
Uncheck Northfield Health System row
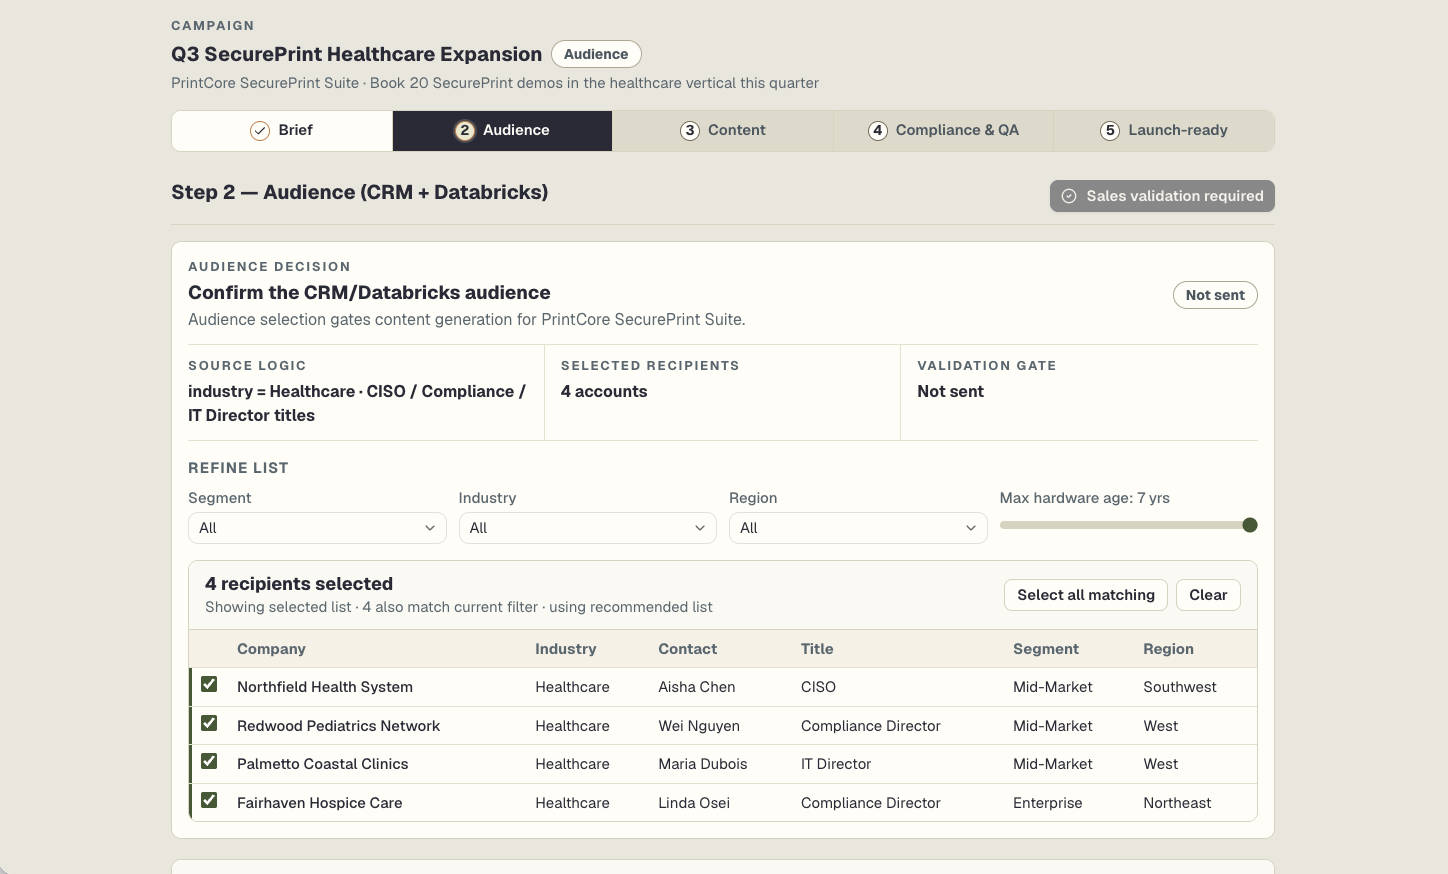click(x=209, y=685)
